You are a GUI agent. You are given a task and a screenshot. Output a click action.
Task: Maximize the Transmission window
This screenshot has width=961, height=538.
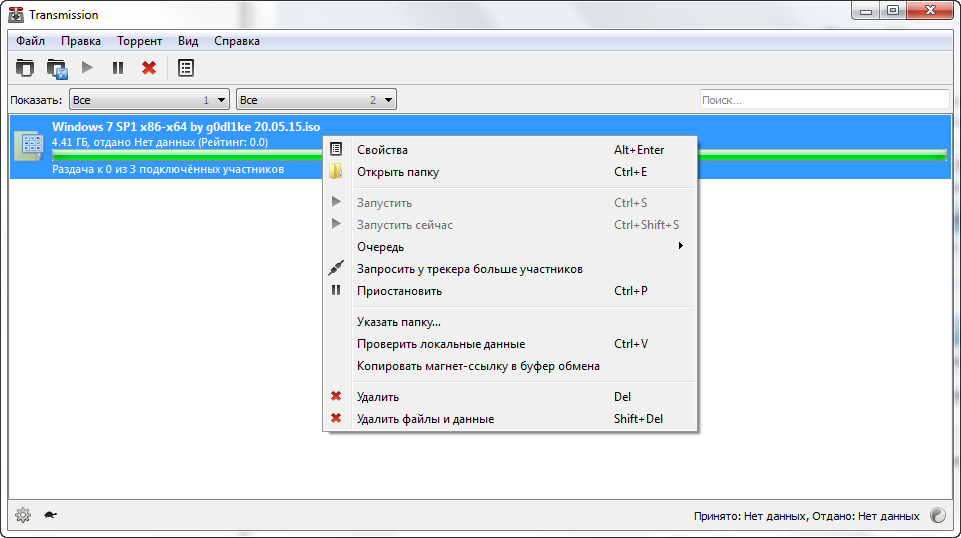893,10
